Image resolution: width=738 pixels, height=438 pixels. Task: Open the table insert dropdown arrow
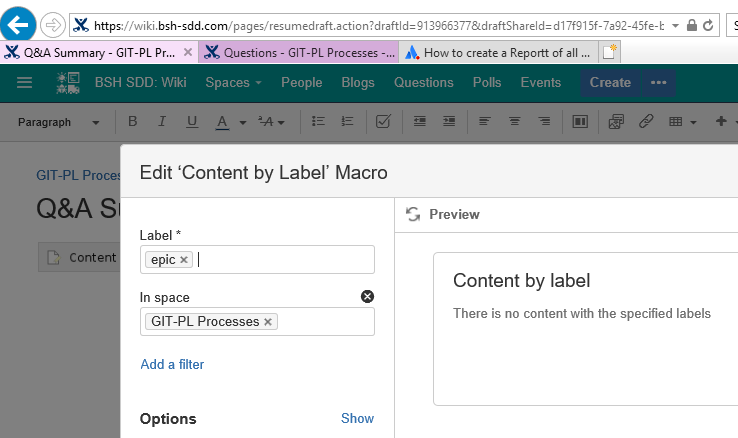(693, 122)
